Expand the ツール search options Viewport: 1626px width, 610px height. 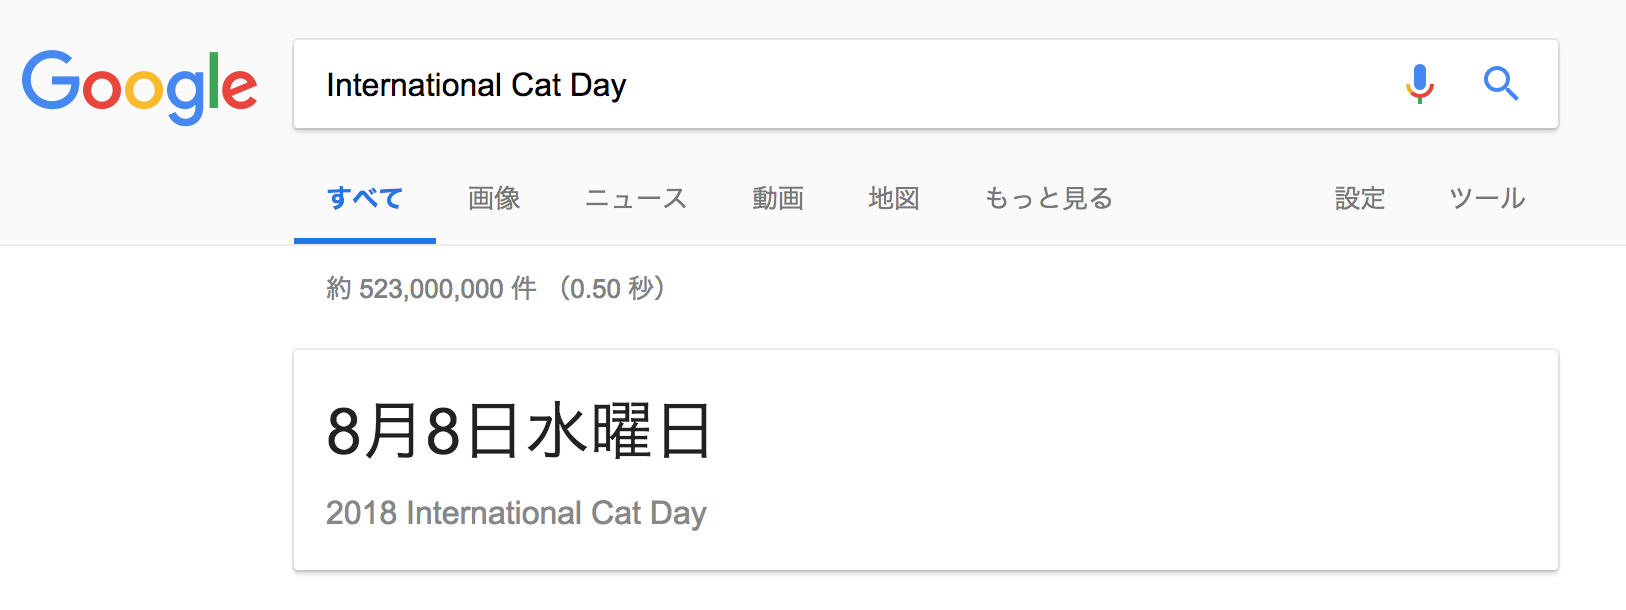coord(1487,198)
